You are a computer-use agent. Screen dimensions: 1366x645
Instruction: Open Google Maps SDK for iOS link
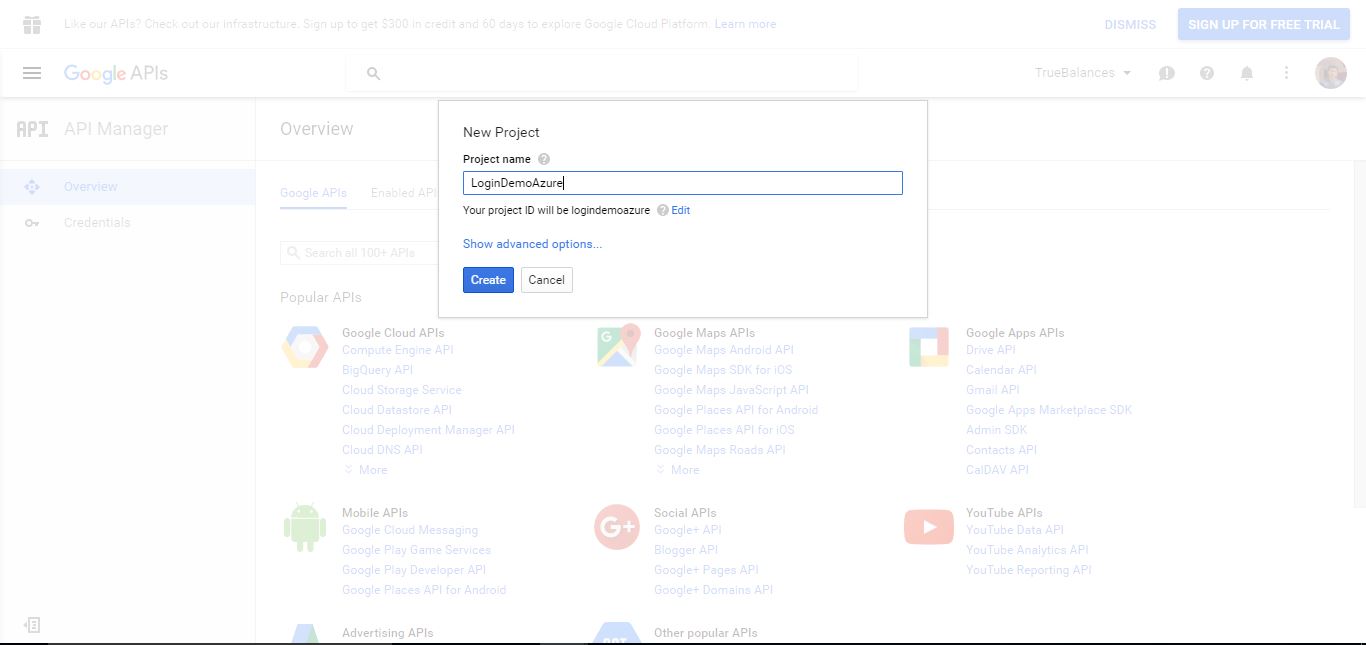(x=723, y=370)
